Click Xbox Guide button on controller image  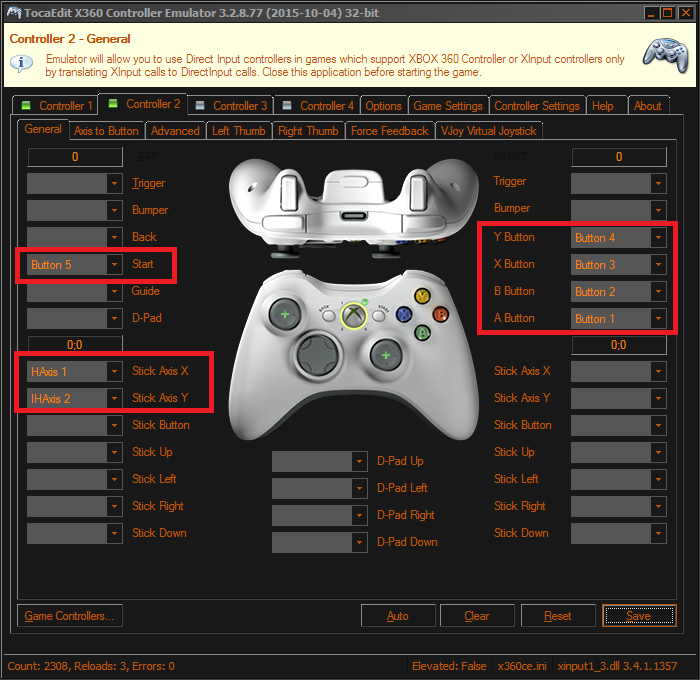point(354,315)
